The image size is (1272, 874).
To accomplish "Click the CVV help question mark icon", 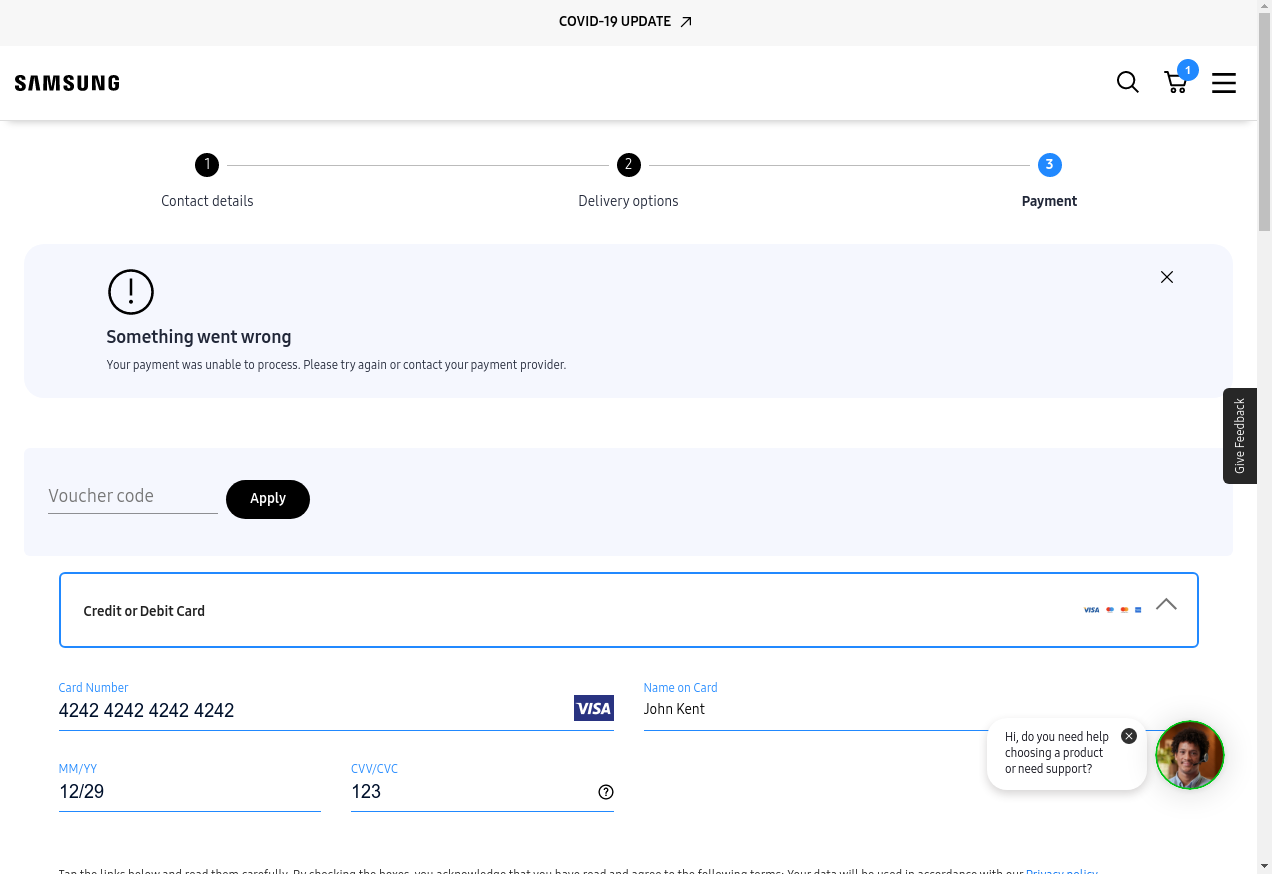I will (x=605, y=792).
